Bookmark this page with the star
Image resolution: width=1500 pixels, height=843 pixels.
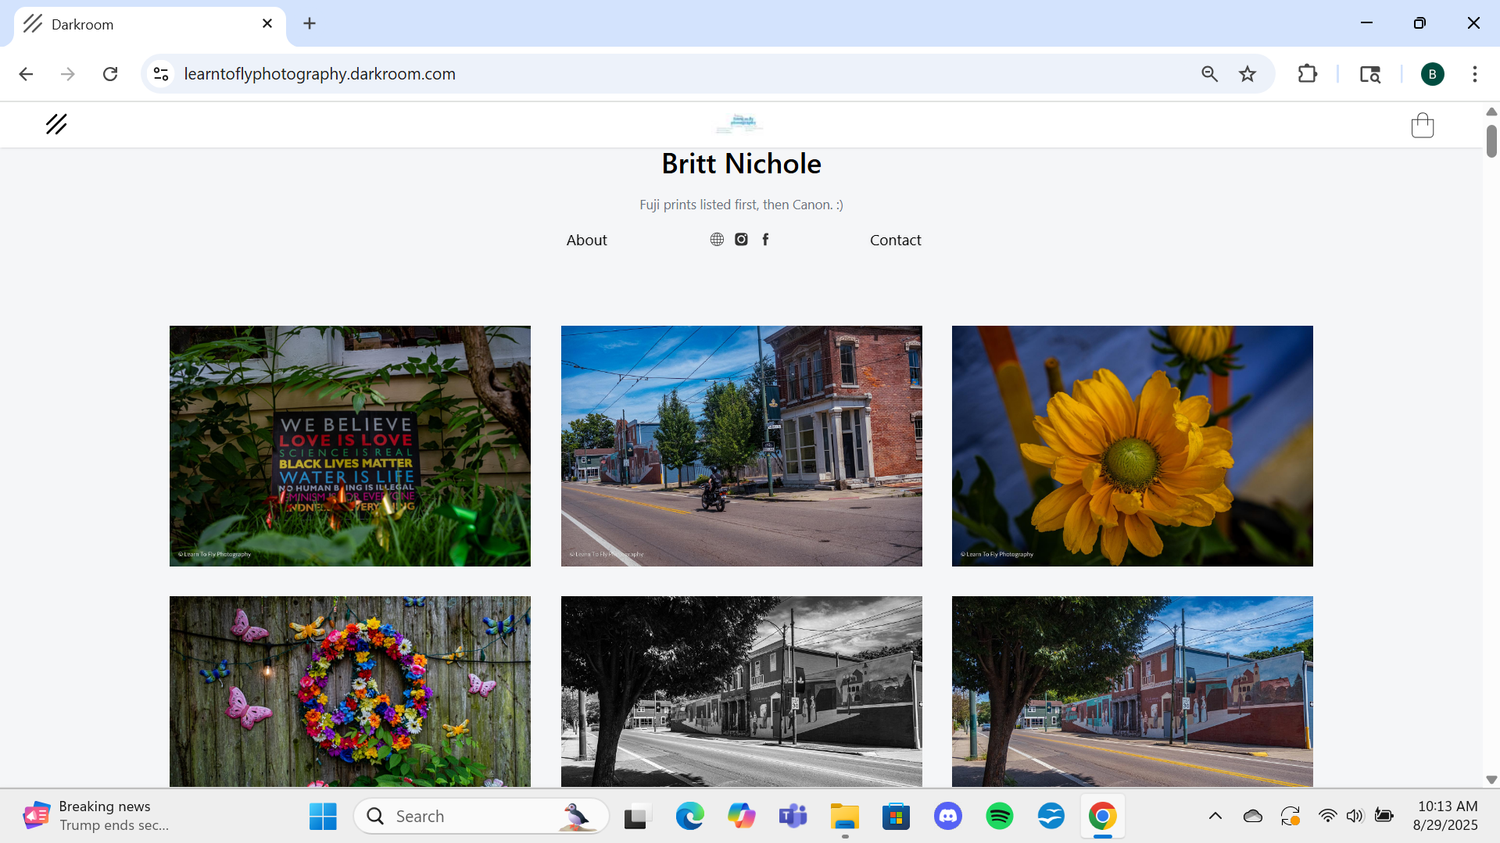pos(1247,74)
